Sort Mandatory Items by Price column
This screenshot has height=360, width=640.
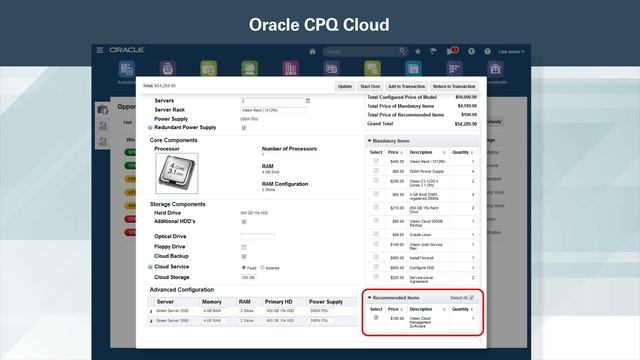tap(395, 152)
